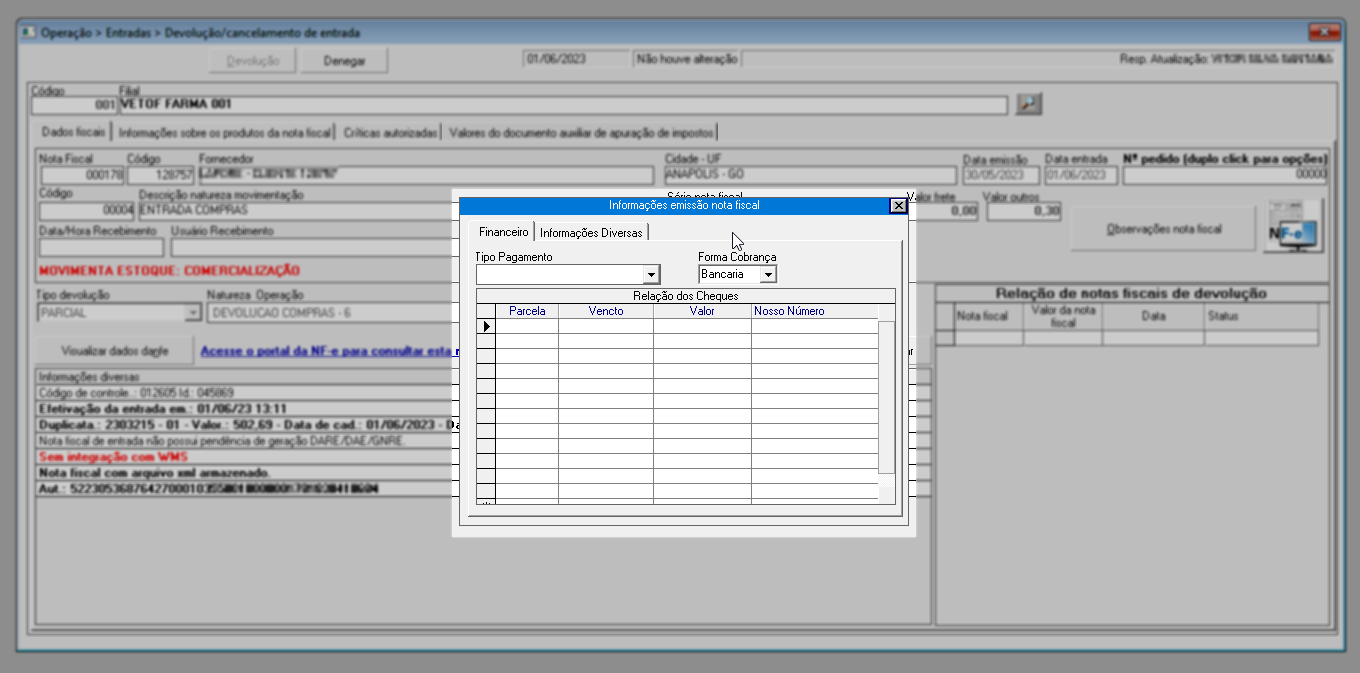Open the Forma Cobrança combo box
The width and height of the screenshot is (1360, 673).
point(768,274)
